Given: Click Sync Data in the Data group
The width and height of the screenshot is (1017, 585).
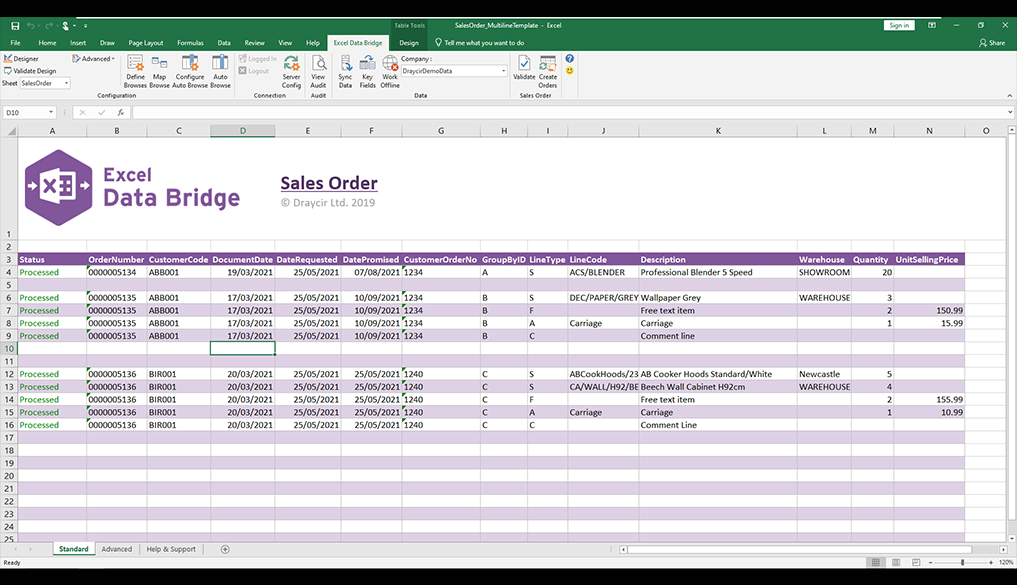Looking at the screenshot, I should [x=345, y=71].
